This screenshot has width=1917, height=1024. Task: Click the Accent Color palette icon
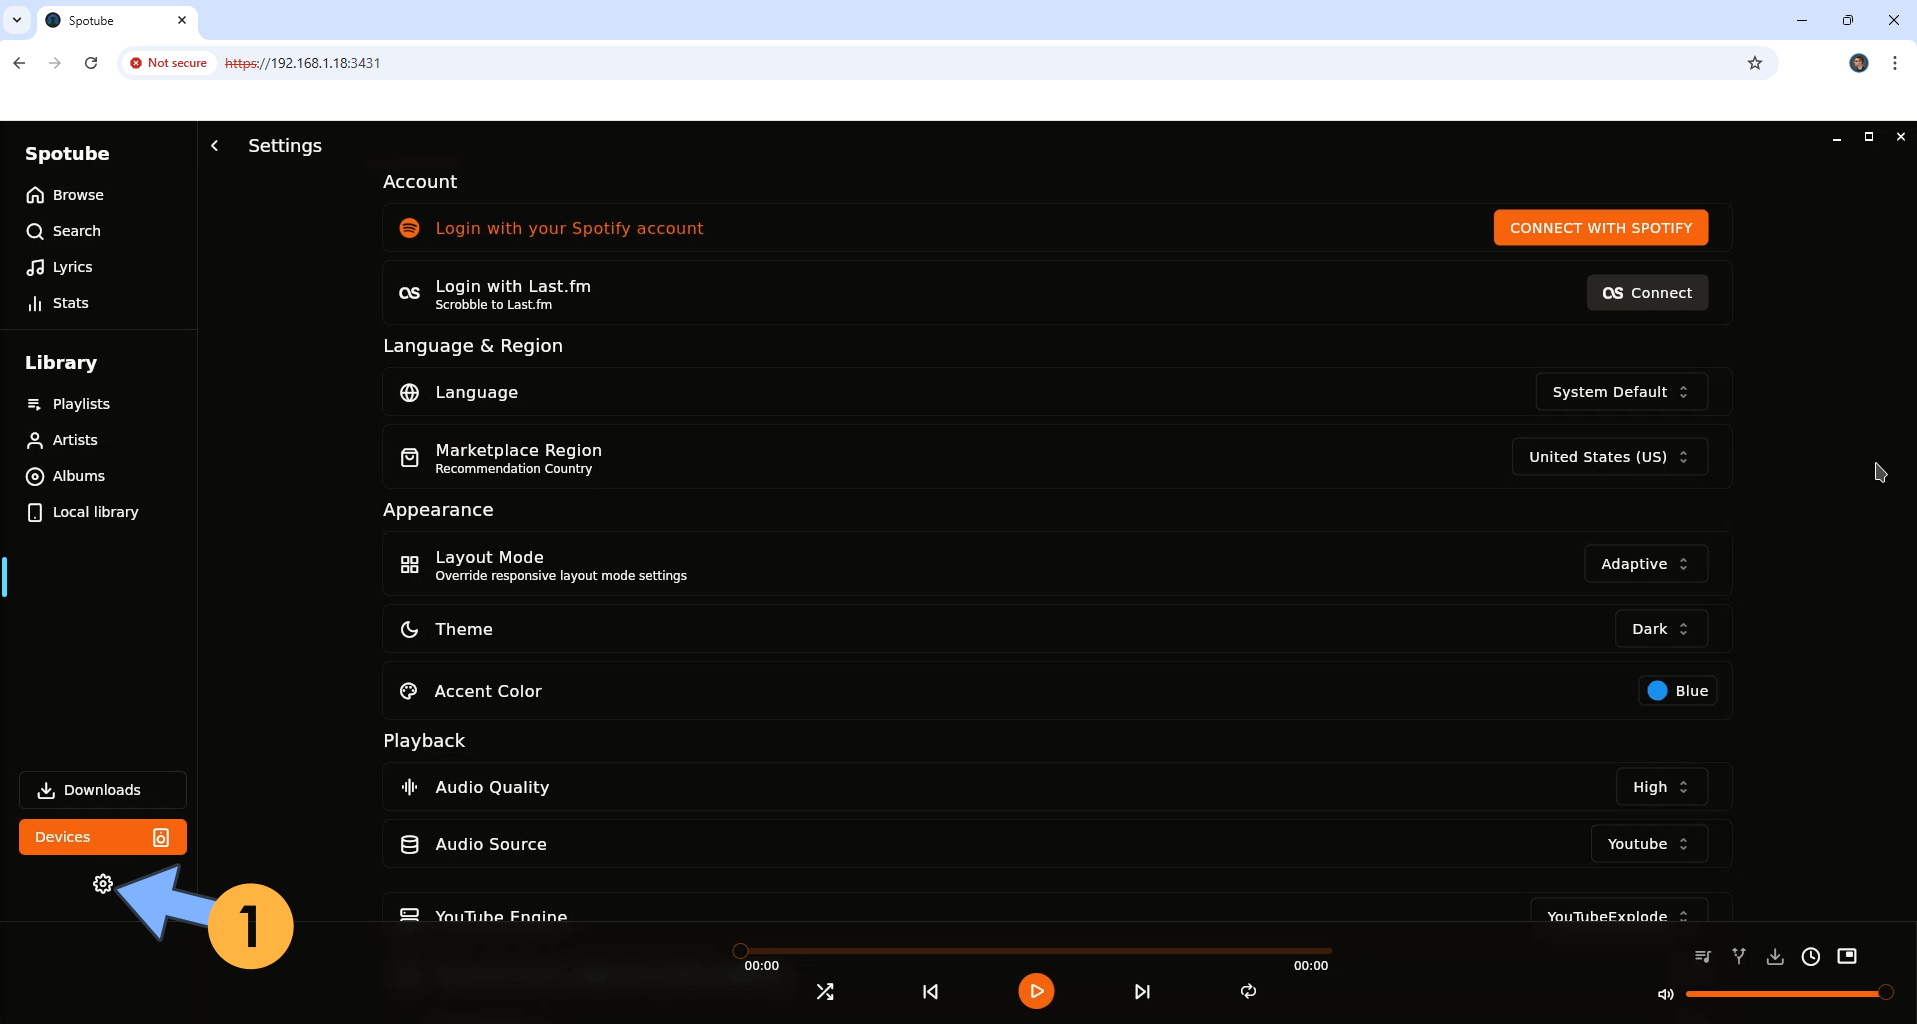(x=408, y=691)
